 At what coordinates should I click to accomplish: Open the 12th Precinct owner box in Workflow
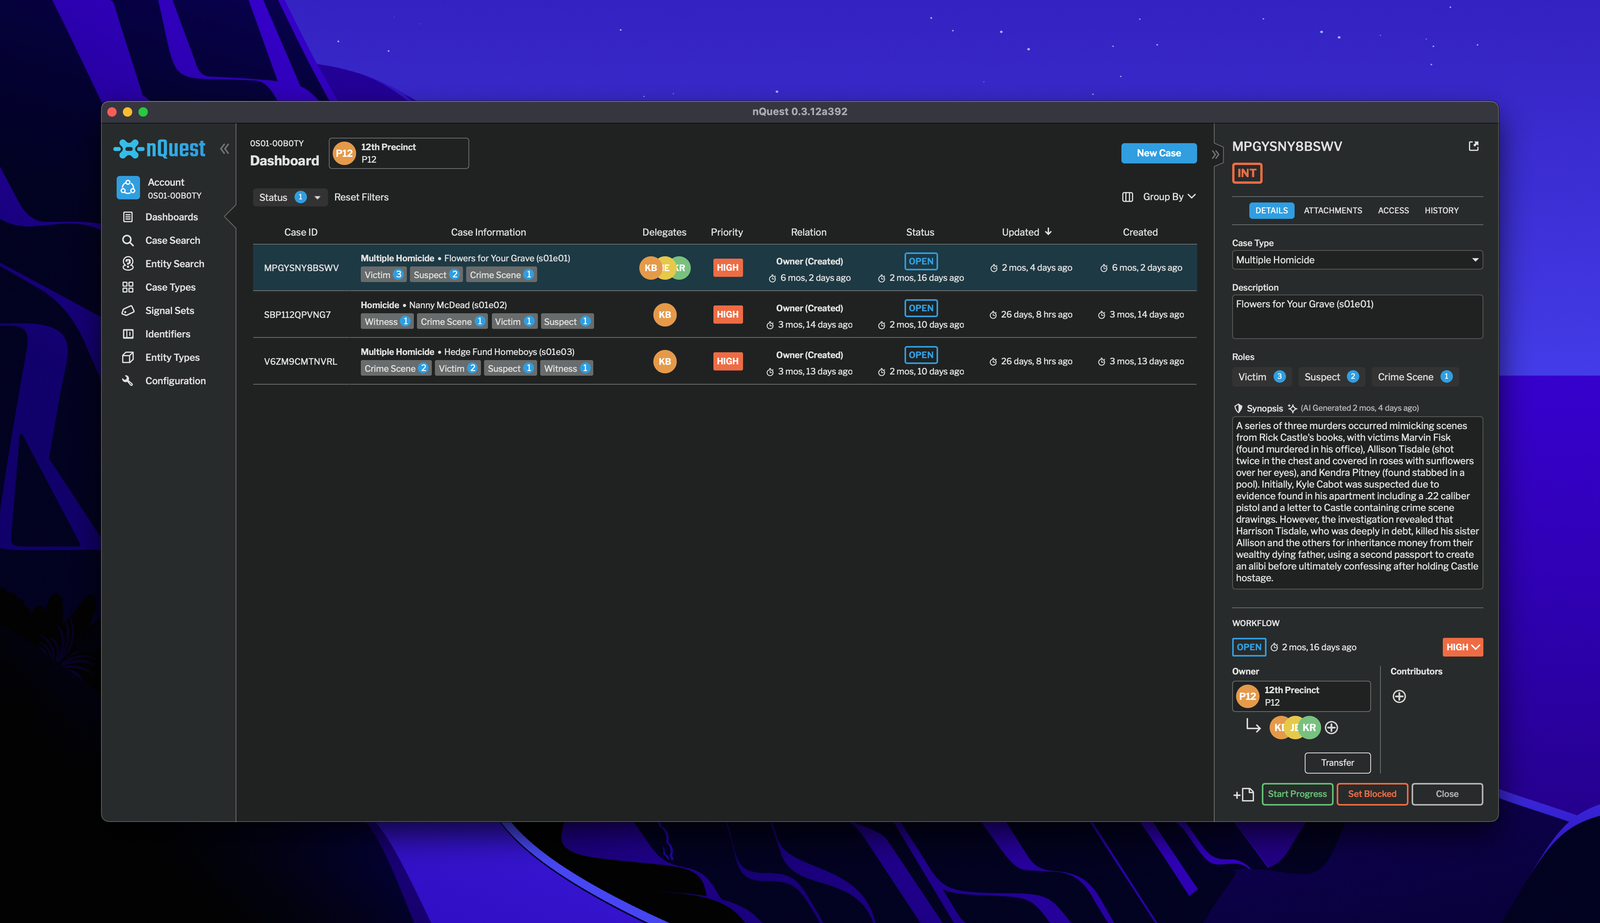[x=1301, y=696]
